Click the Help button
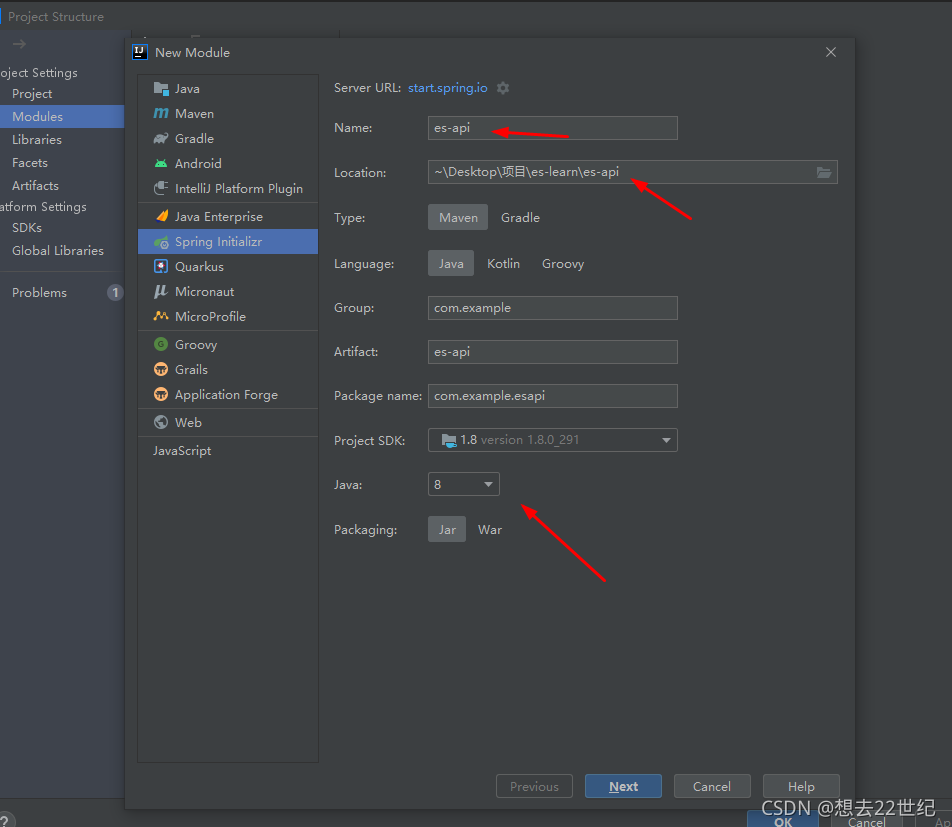Viewport: 952px width, 827px height. tap(801, 786)
